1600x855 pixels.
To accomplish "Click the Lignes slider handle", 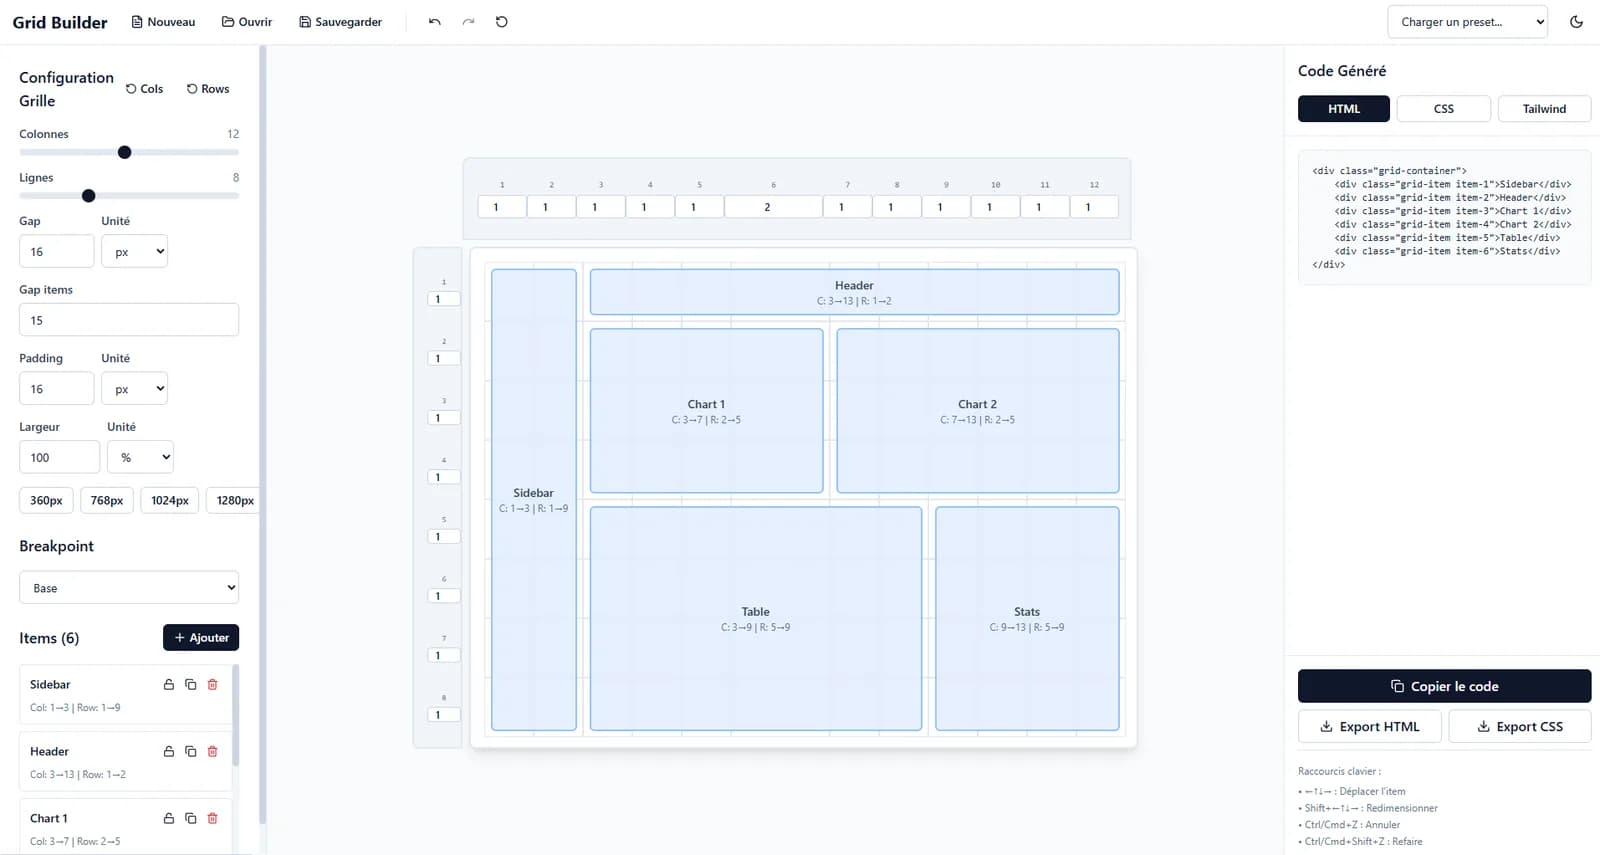I will (x=88, y=196).
